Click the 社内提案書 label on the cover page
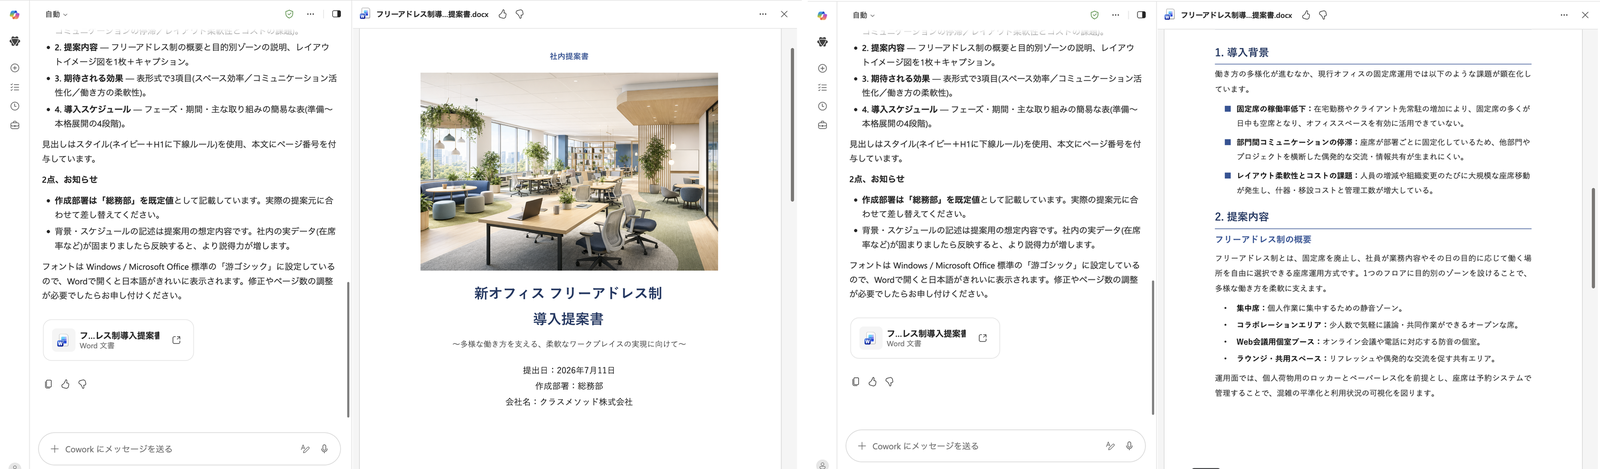This screenshot has width=1600, height=469. pos(569,56)
